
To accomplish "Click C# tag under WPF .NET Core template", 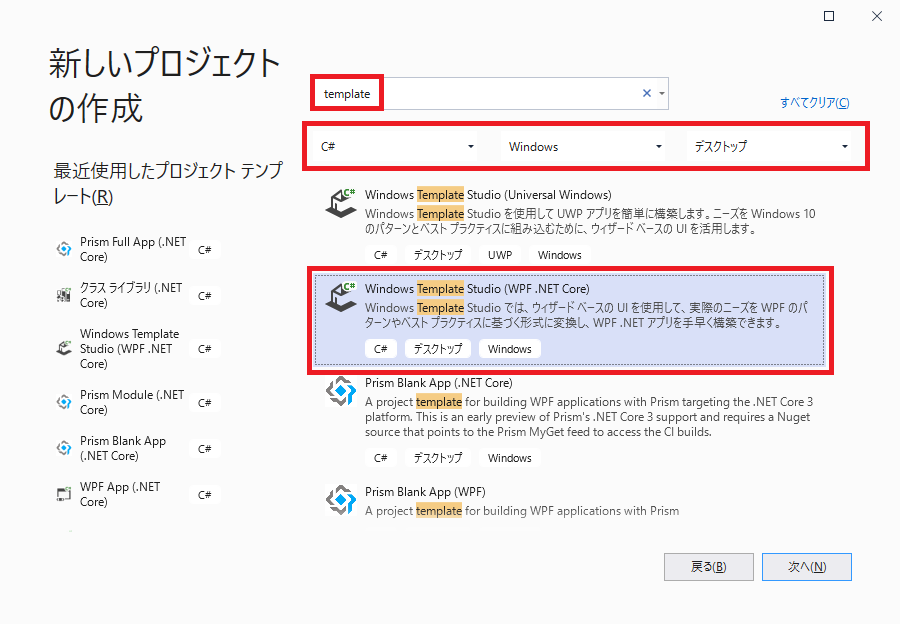I will point(381,348).
